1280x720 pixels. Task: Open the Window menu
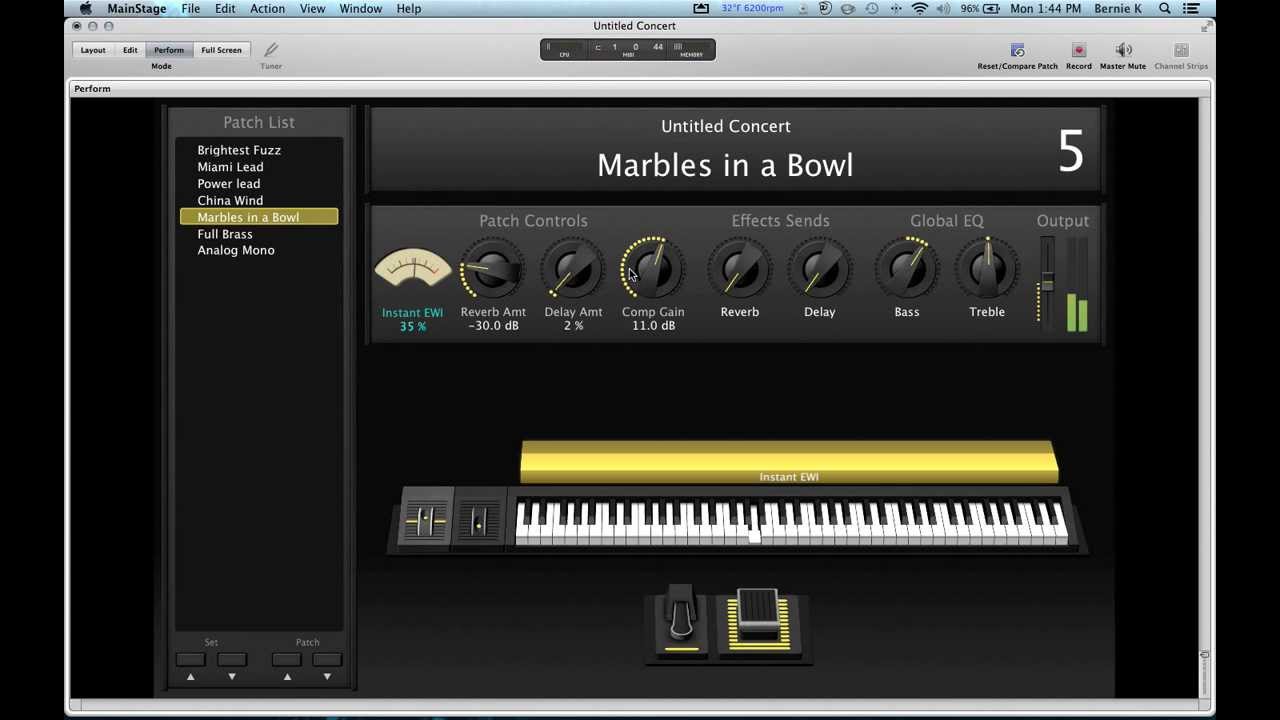(361, 8)
